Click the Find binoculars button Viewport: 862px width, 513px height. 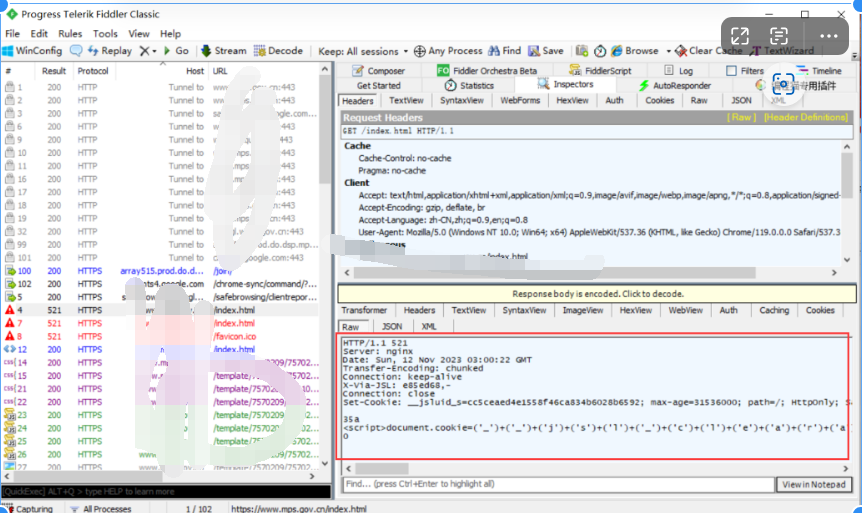pos(505,51)
